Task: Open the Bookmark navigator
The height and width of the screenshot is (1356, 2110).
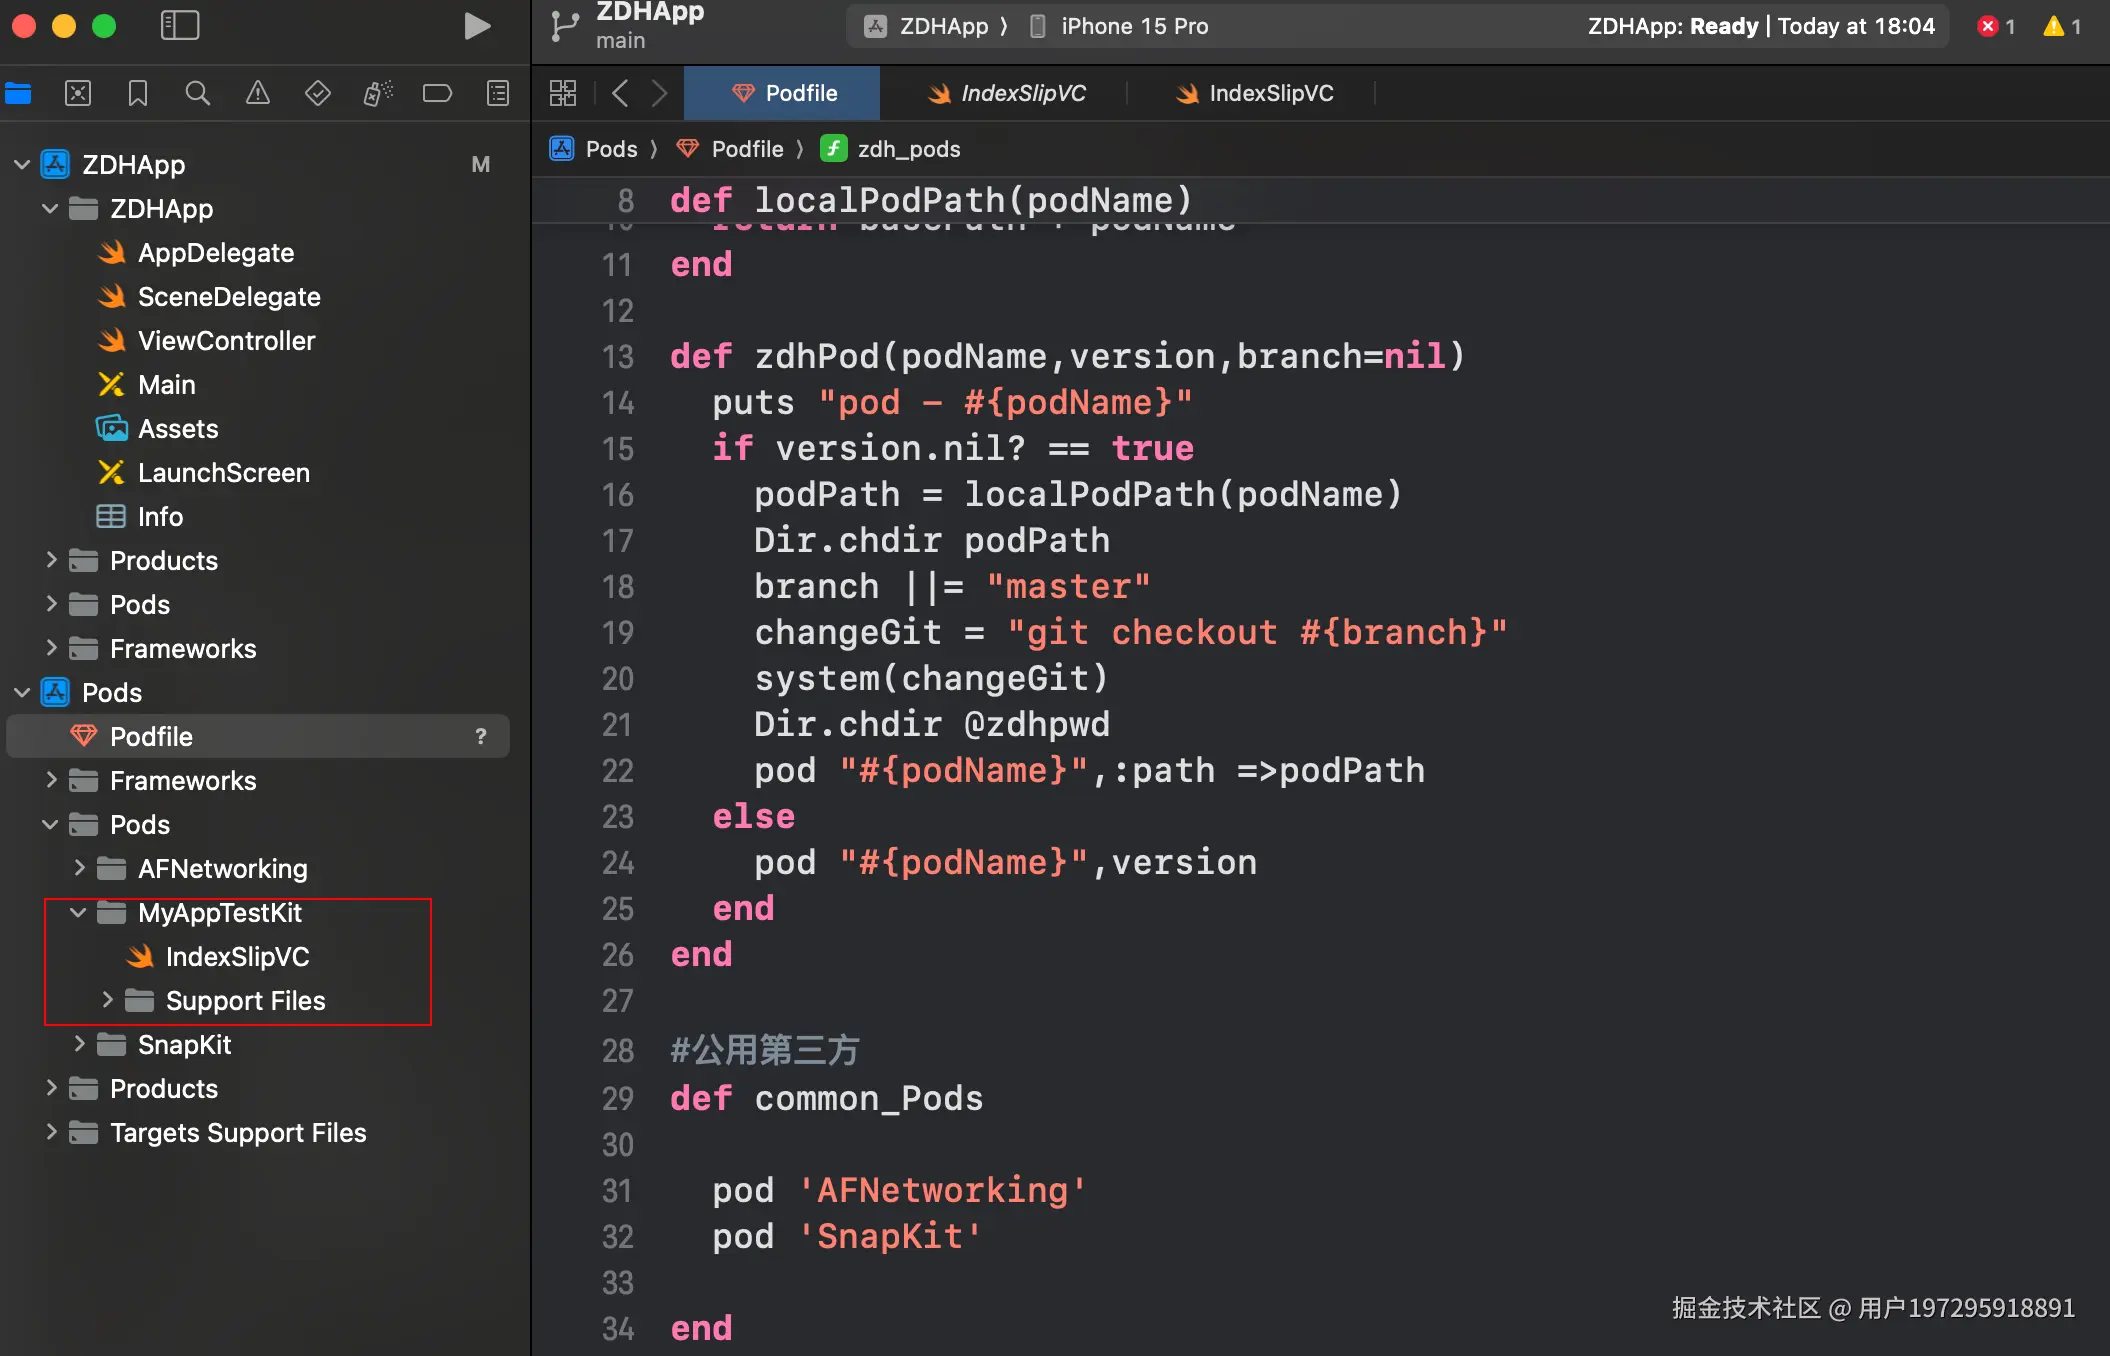Action: [138, 94]
